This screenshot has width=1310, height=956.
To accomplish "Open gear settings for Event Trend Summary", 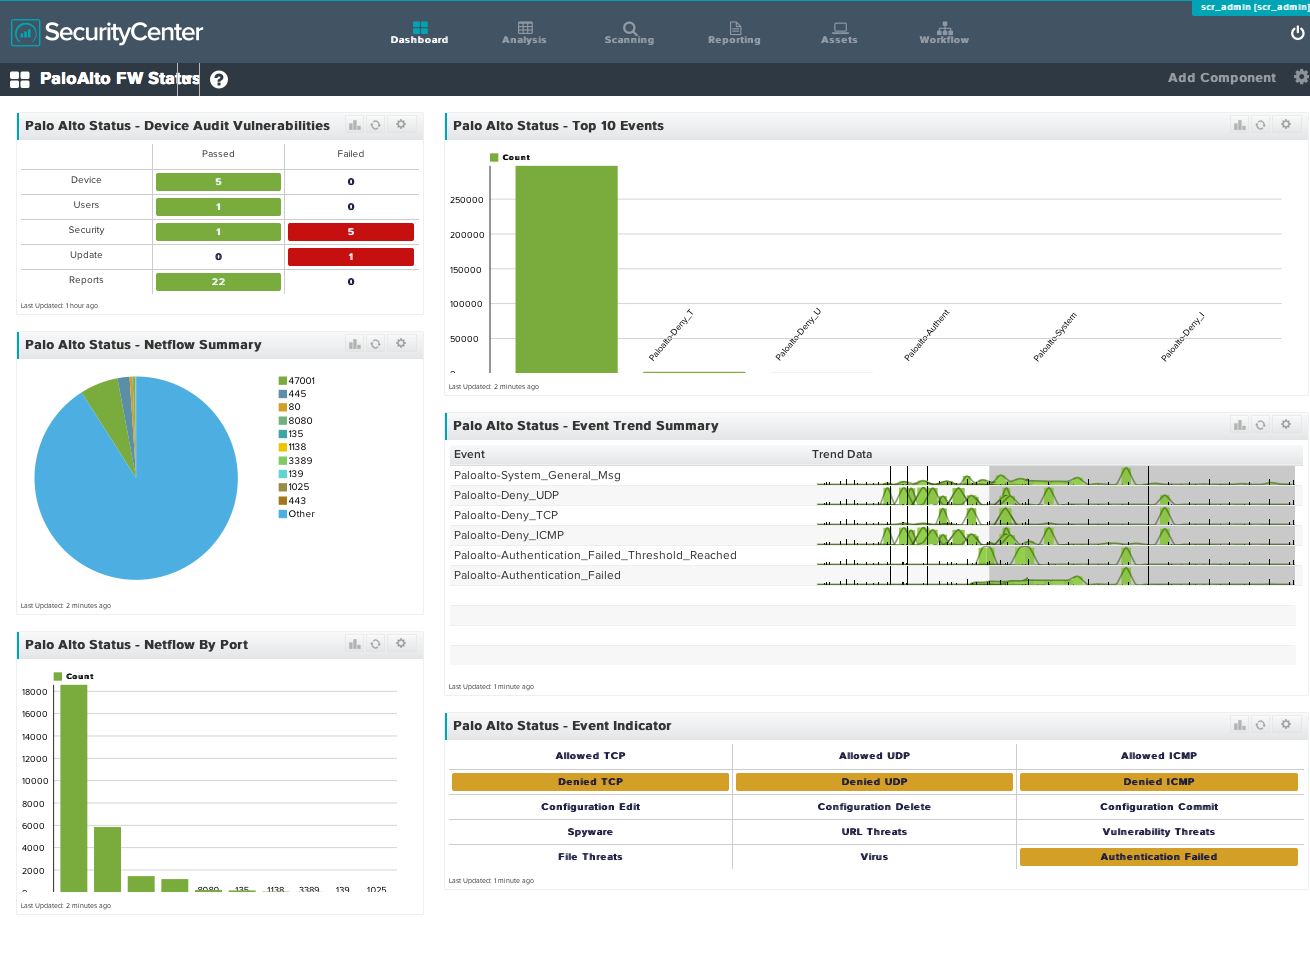I will pyautogui.click(x=1286, y=425).
